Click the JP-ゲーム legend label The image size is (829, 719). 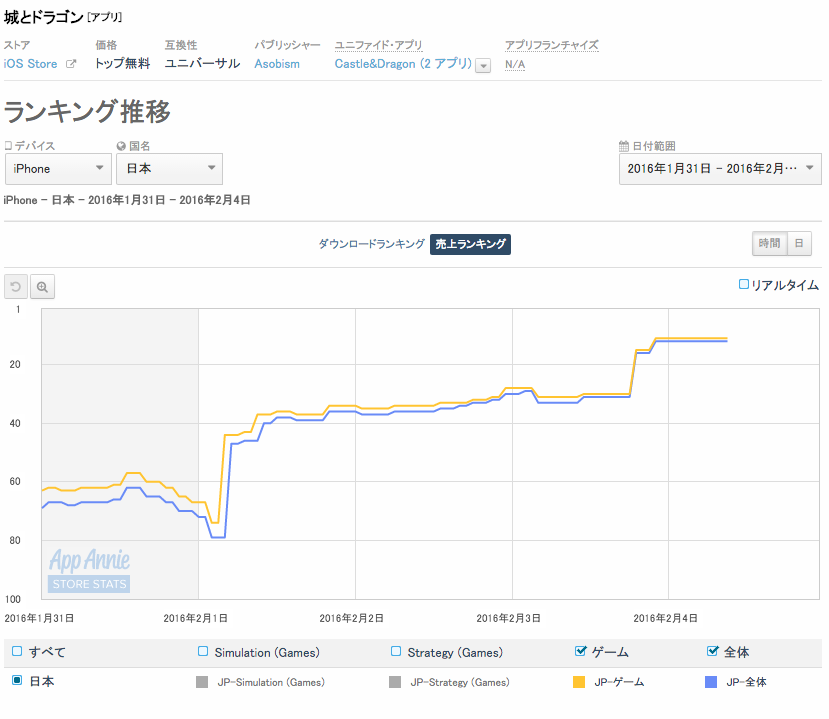point(619,682)
